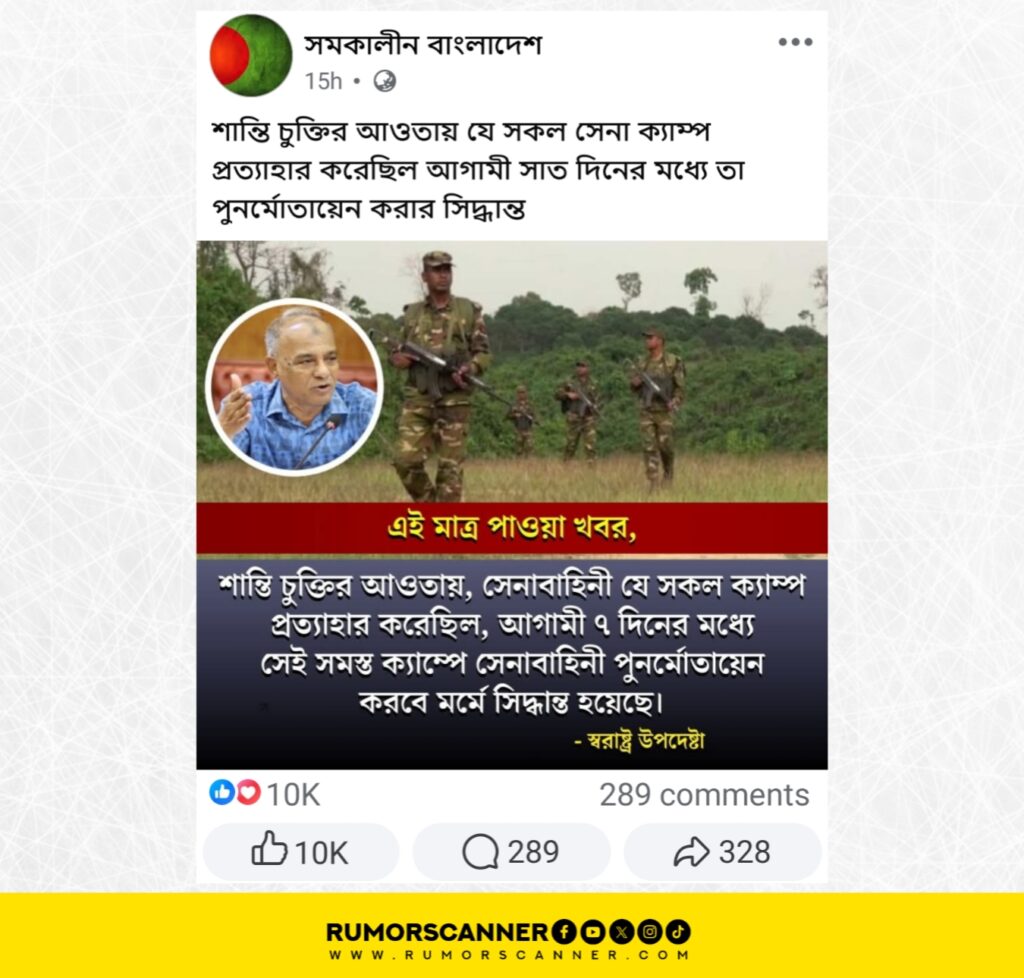Click the circular adviser portrait inset
The image size is (1024, 978).
click(295, 386)
